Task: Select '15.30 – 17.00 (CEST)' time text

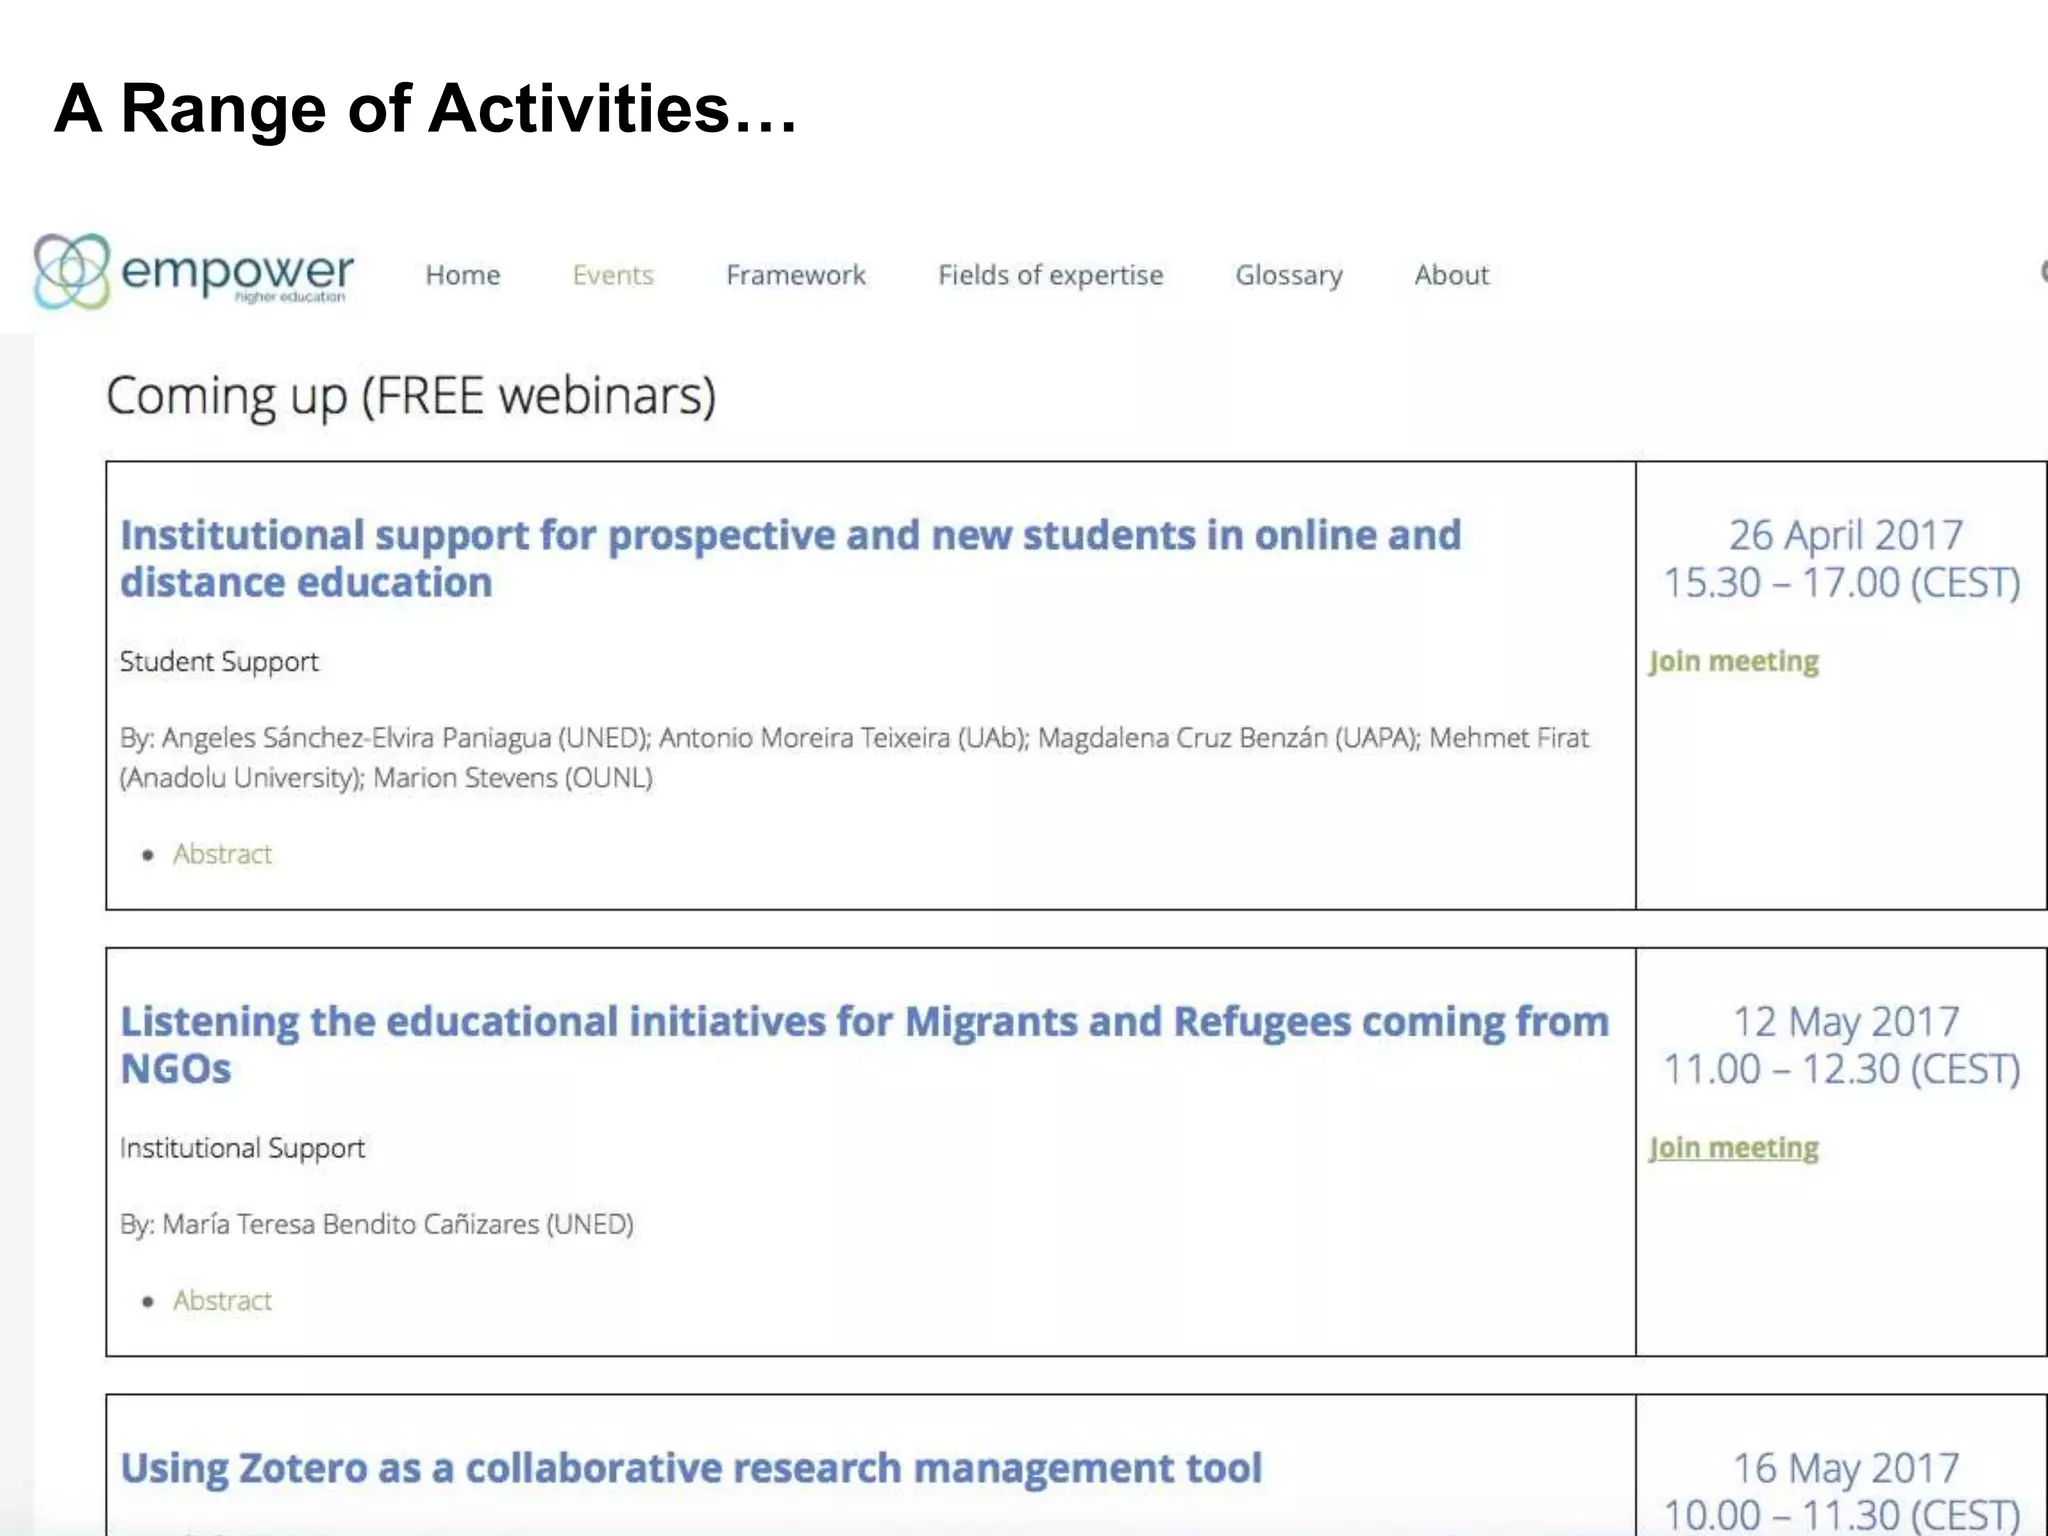Action: 1842,583
